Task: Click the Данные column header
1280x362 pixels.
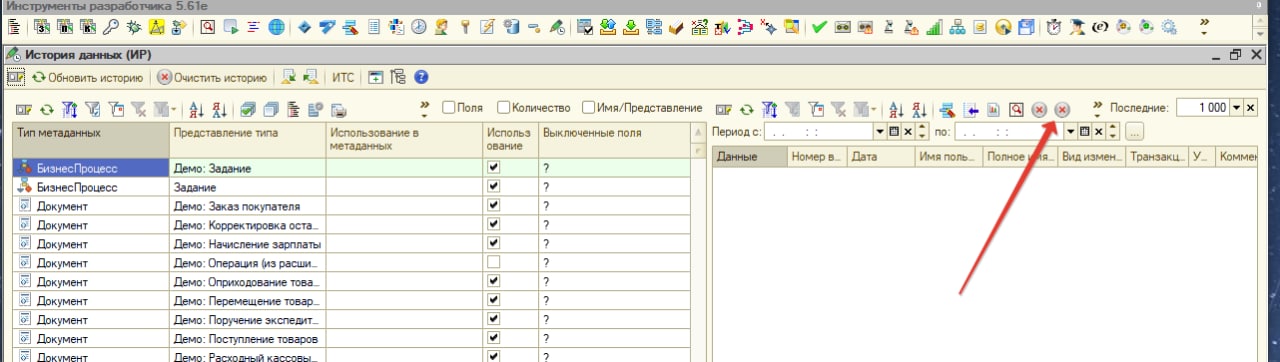Action: coord(750,157)
